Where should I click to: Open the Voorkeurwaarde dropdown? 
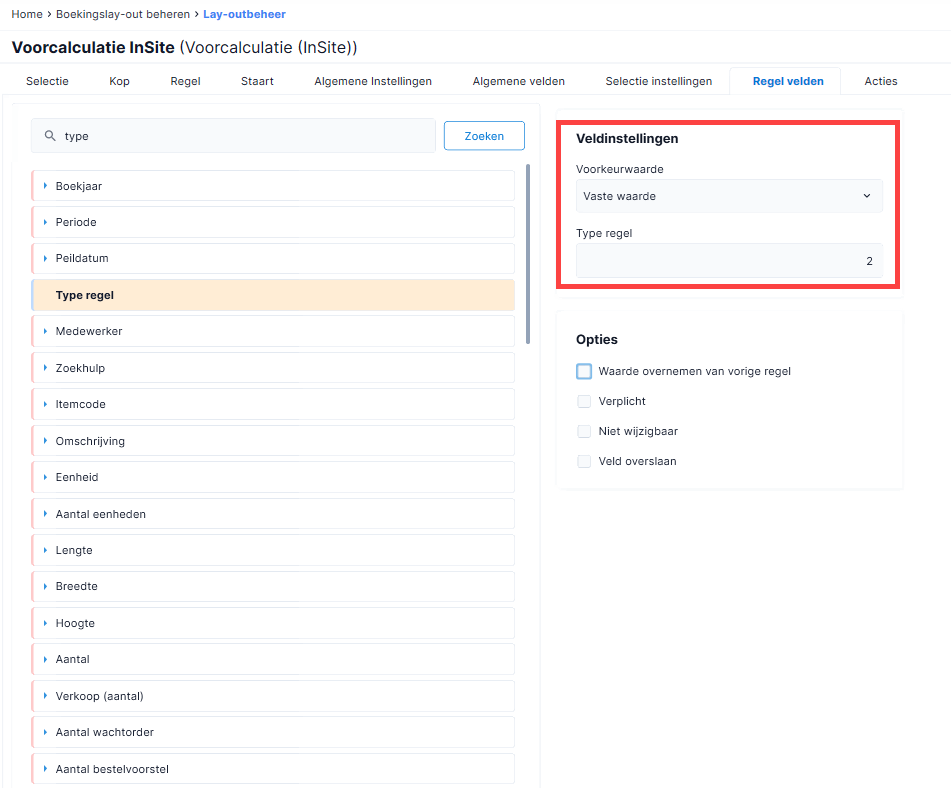point(729,196)
